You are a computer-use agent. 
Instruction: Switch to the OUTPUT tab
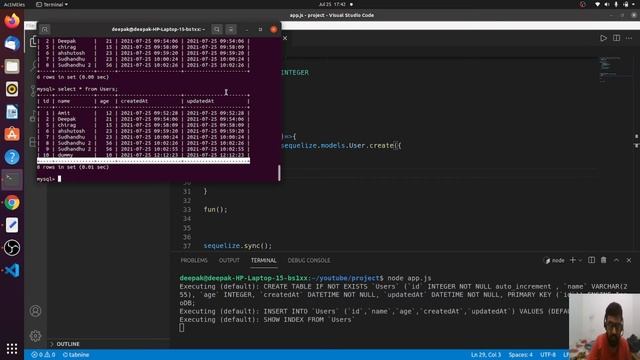(229, 260)
